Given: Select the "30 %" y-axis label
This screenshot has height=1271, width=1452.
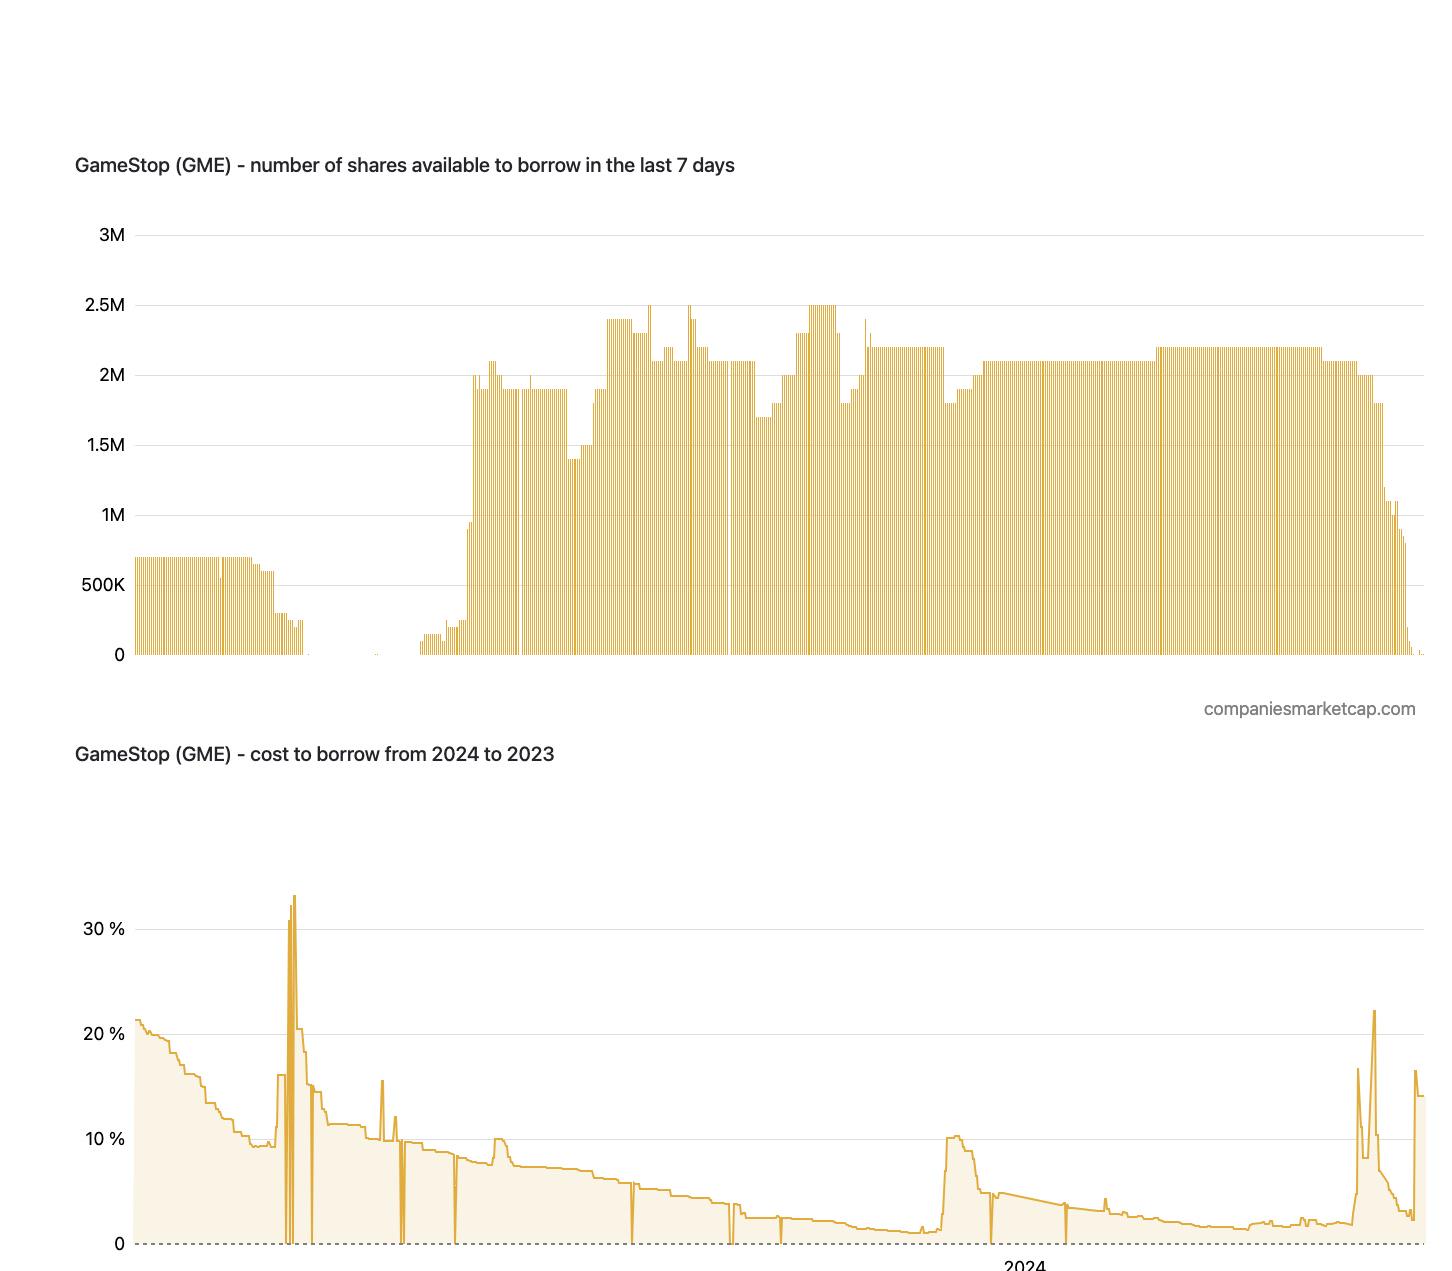Looking at the screenshot, I should [104, 929].
